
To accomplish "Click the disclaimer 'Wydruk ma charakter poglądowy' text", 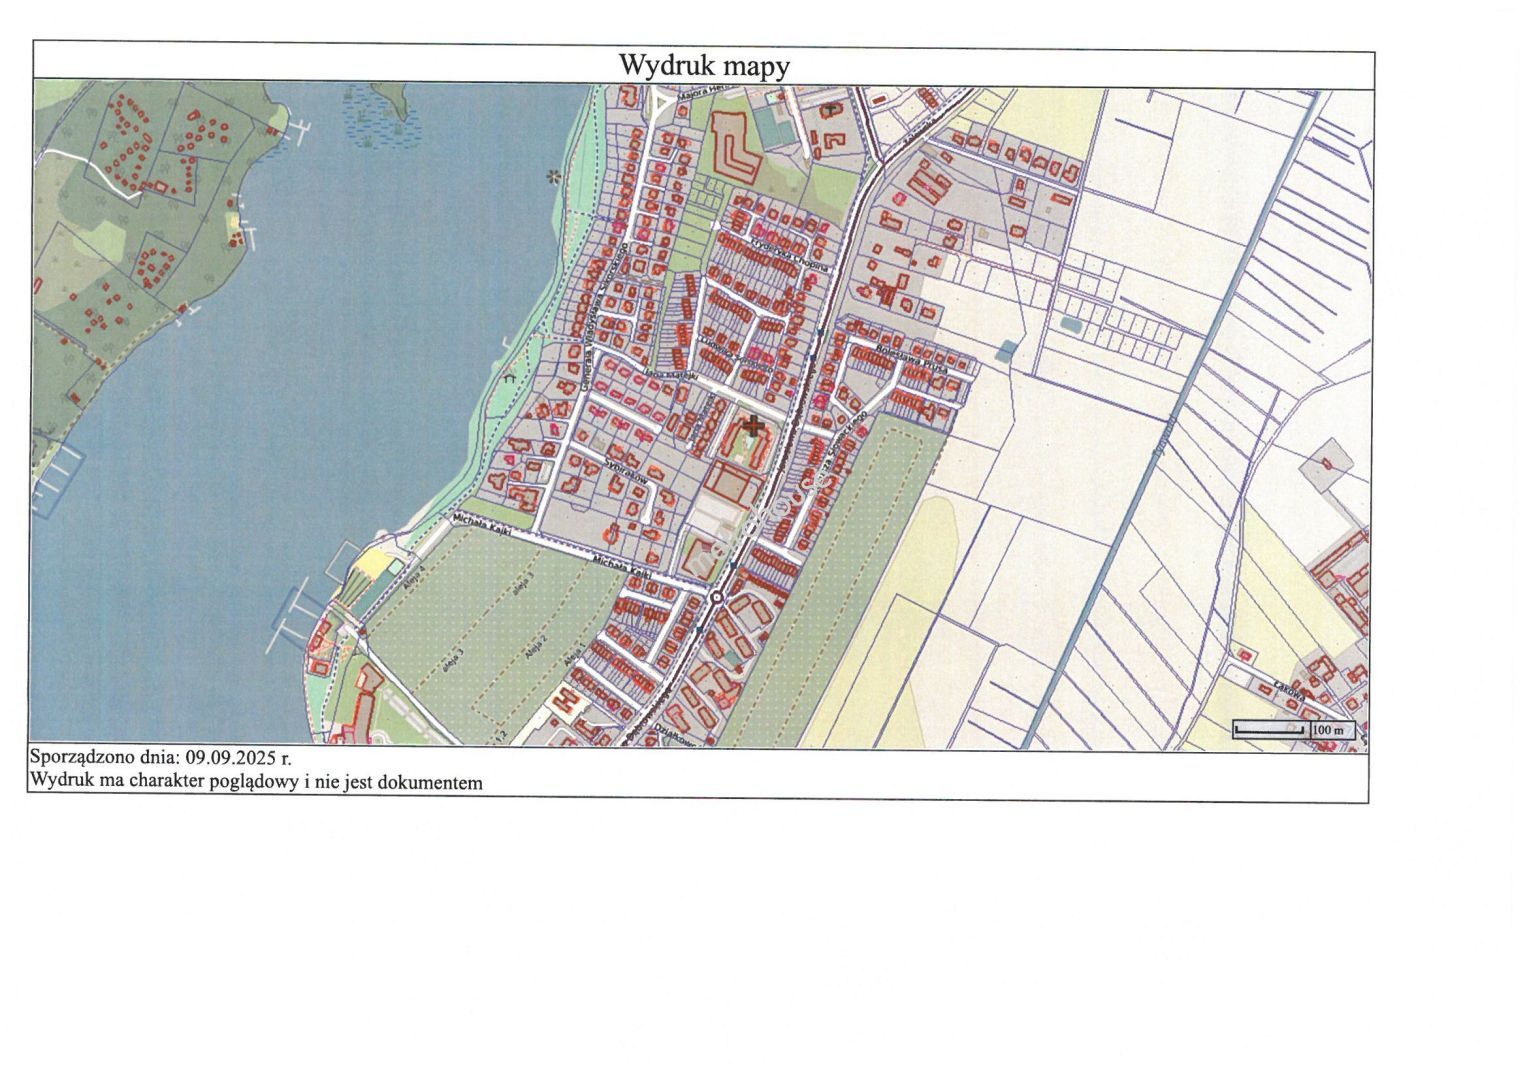I will coord(256,782).
